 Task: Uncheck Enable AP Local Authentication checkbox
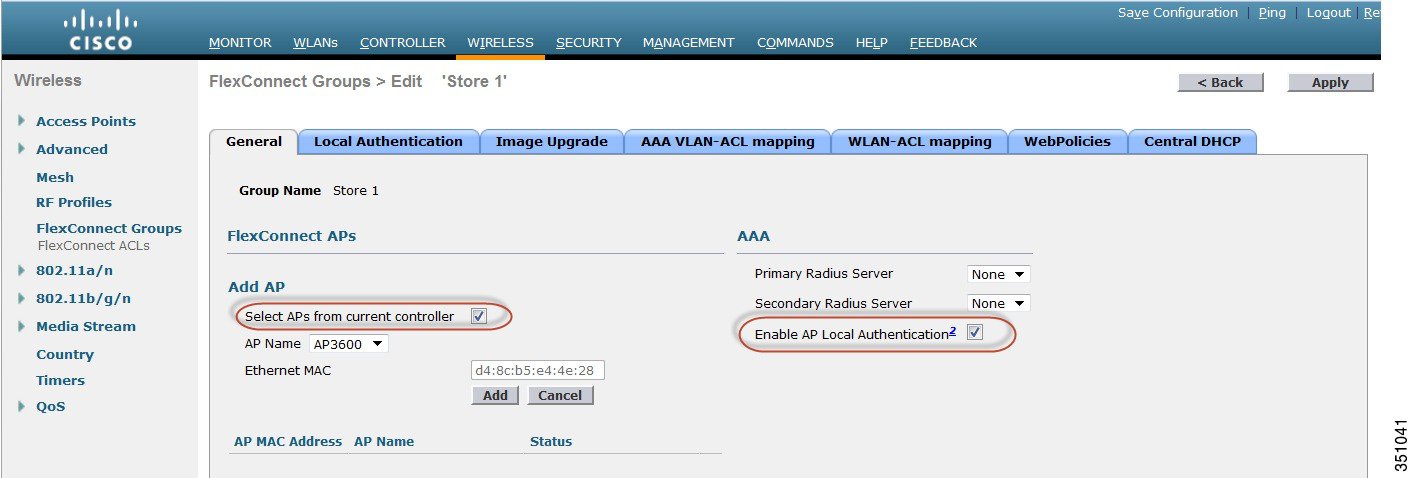975,333
